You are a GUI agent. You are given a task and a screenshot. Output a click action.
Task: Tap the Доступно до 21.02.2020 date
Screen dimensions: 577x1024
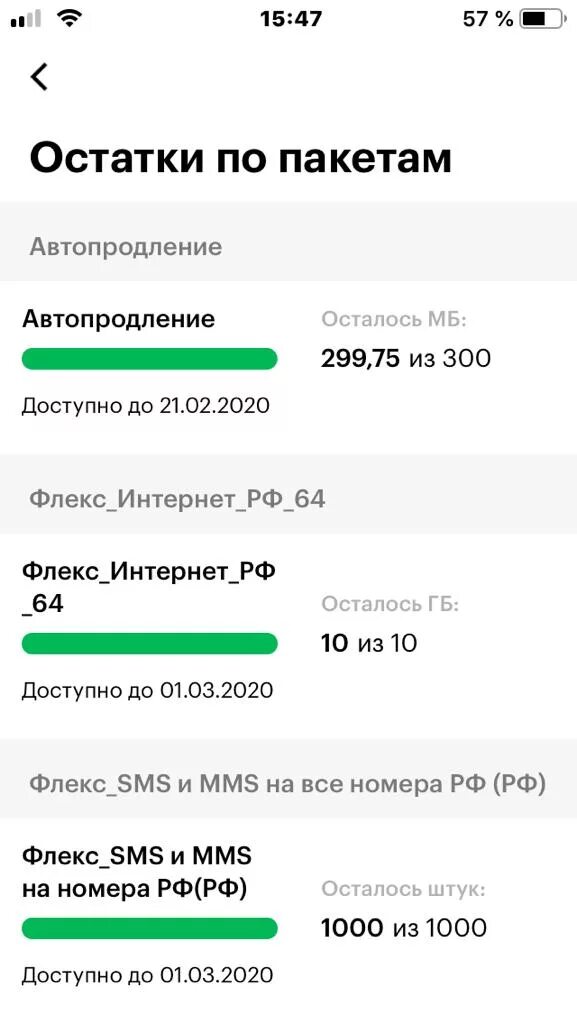pyautogui.click(x=146, y=406)
